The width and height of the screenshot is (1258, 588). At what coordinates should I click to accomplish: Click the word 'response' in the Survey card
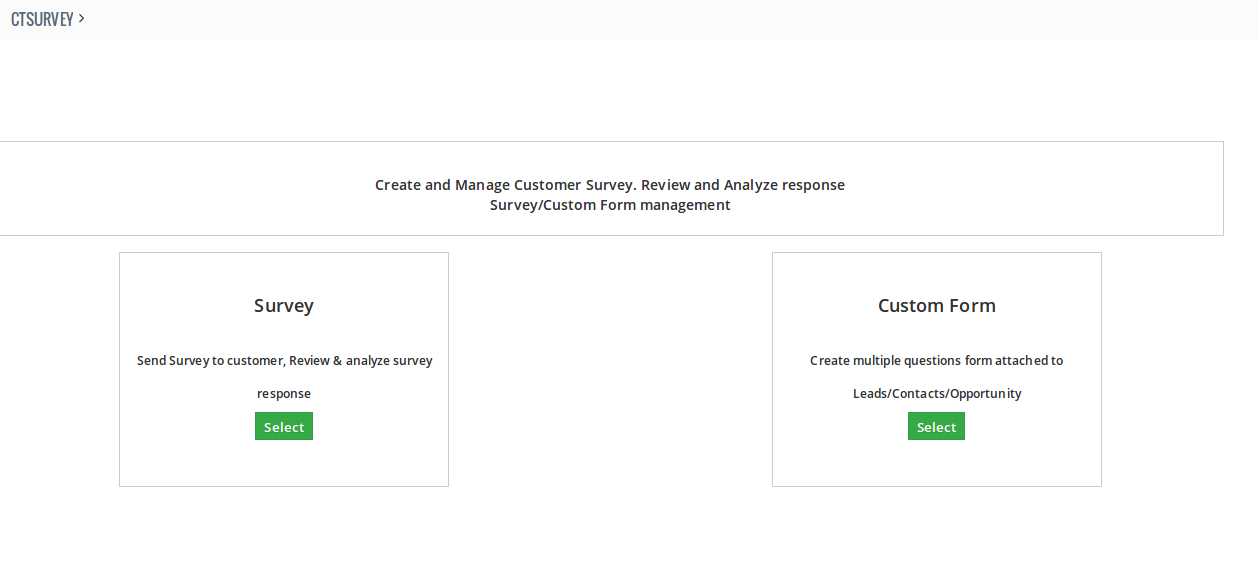(x=284, y=394)
